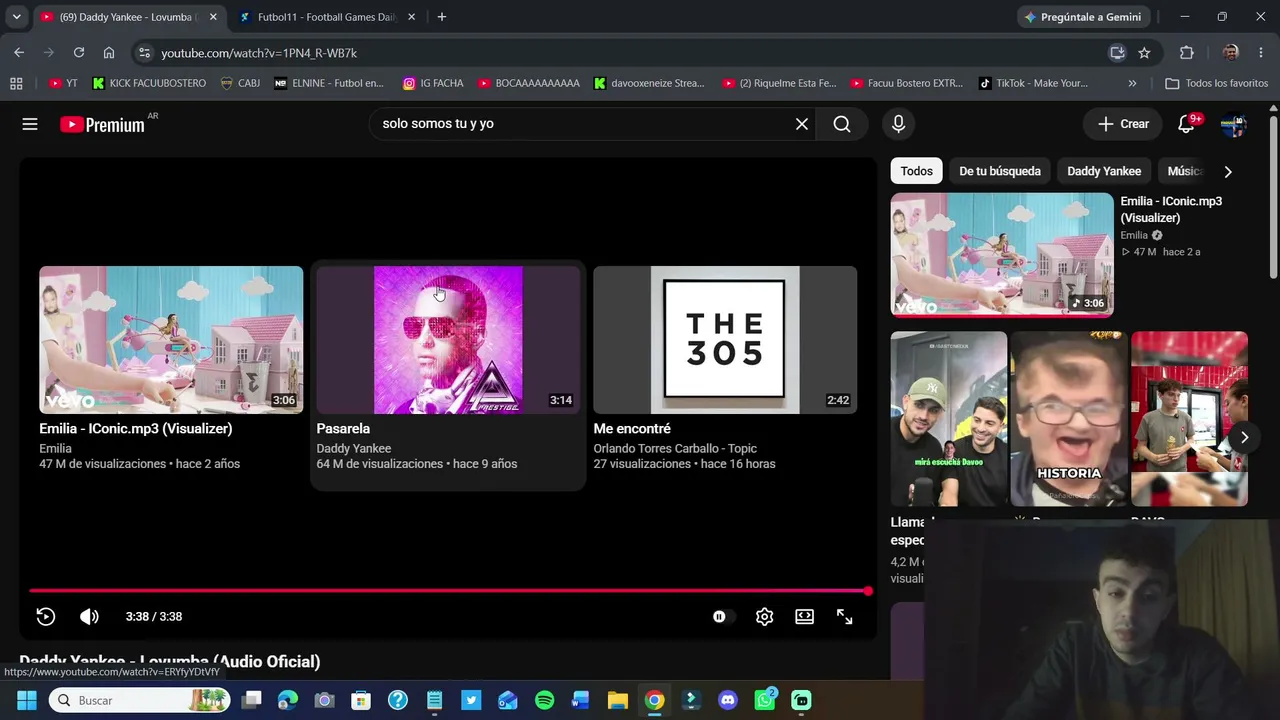Open the 'Pasarela' video title
This screenshot has height=720, width=1280.
343,428
